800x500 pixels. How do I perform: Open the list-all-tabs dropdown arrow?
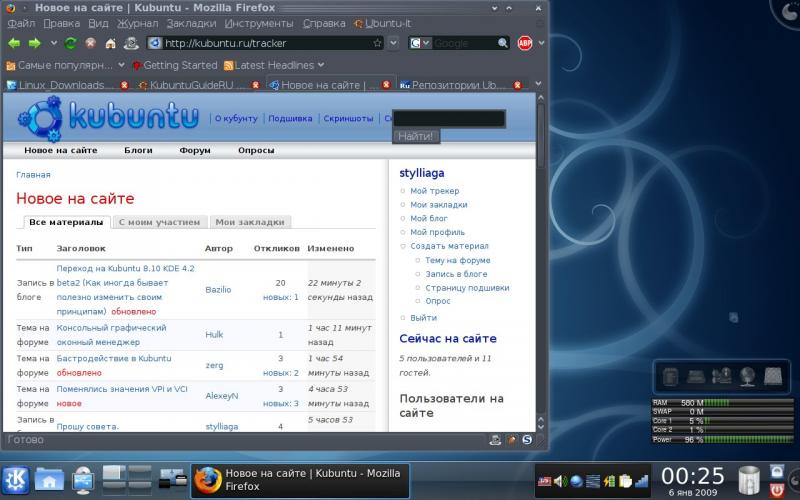click(x=538, y=83)
